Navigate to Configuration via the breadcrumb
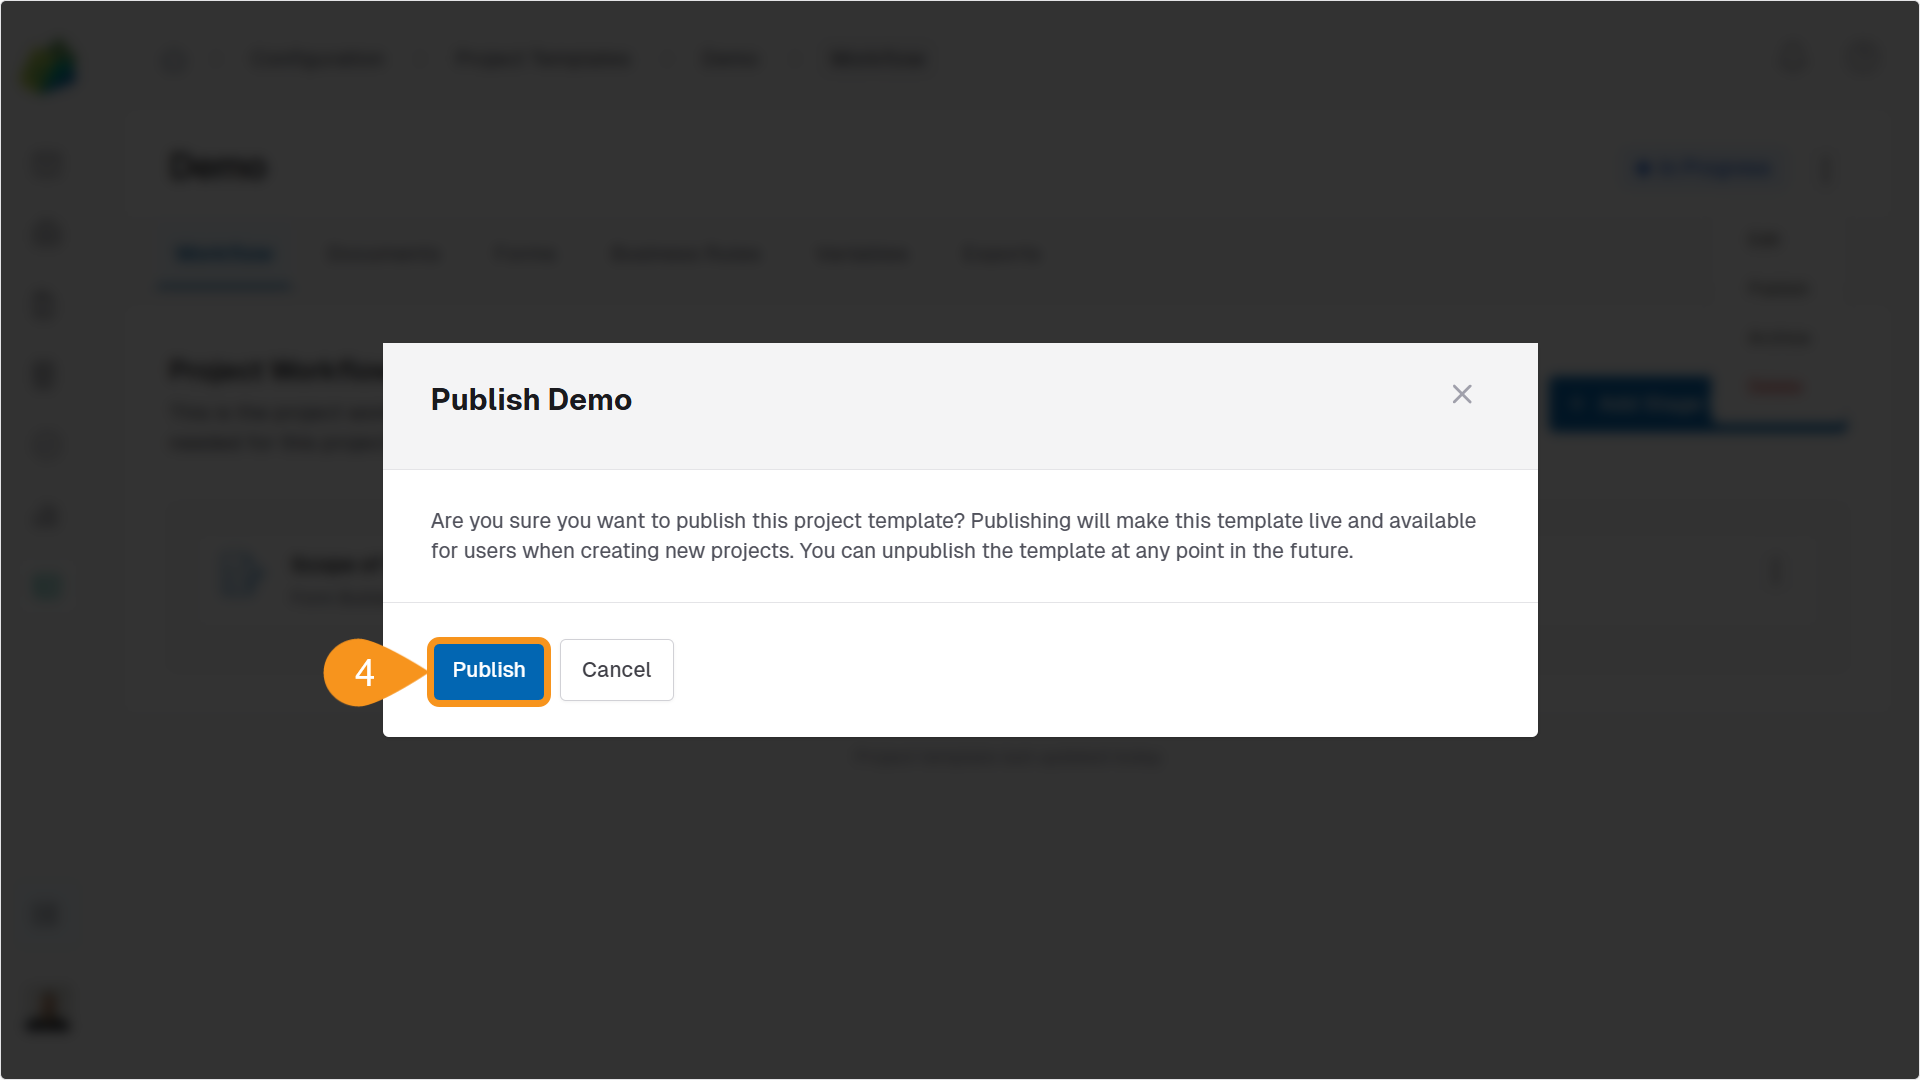The width and height of the screenshot is (1920, 1080). click(317, 59)
